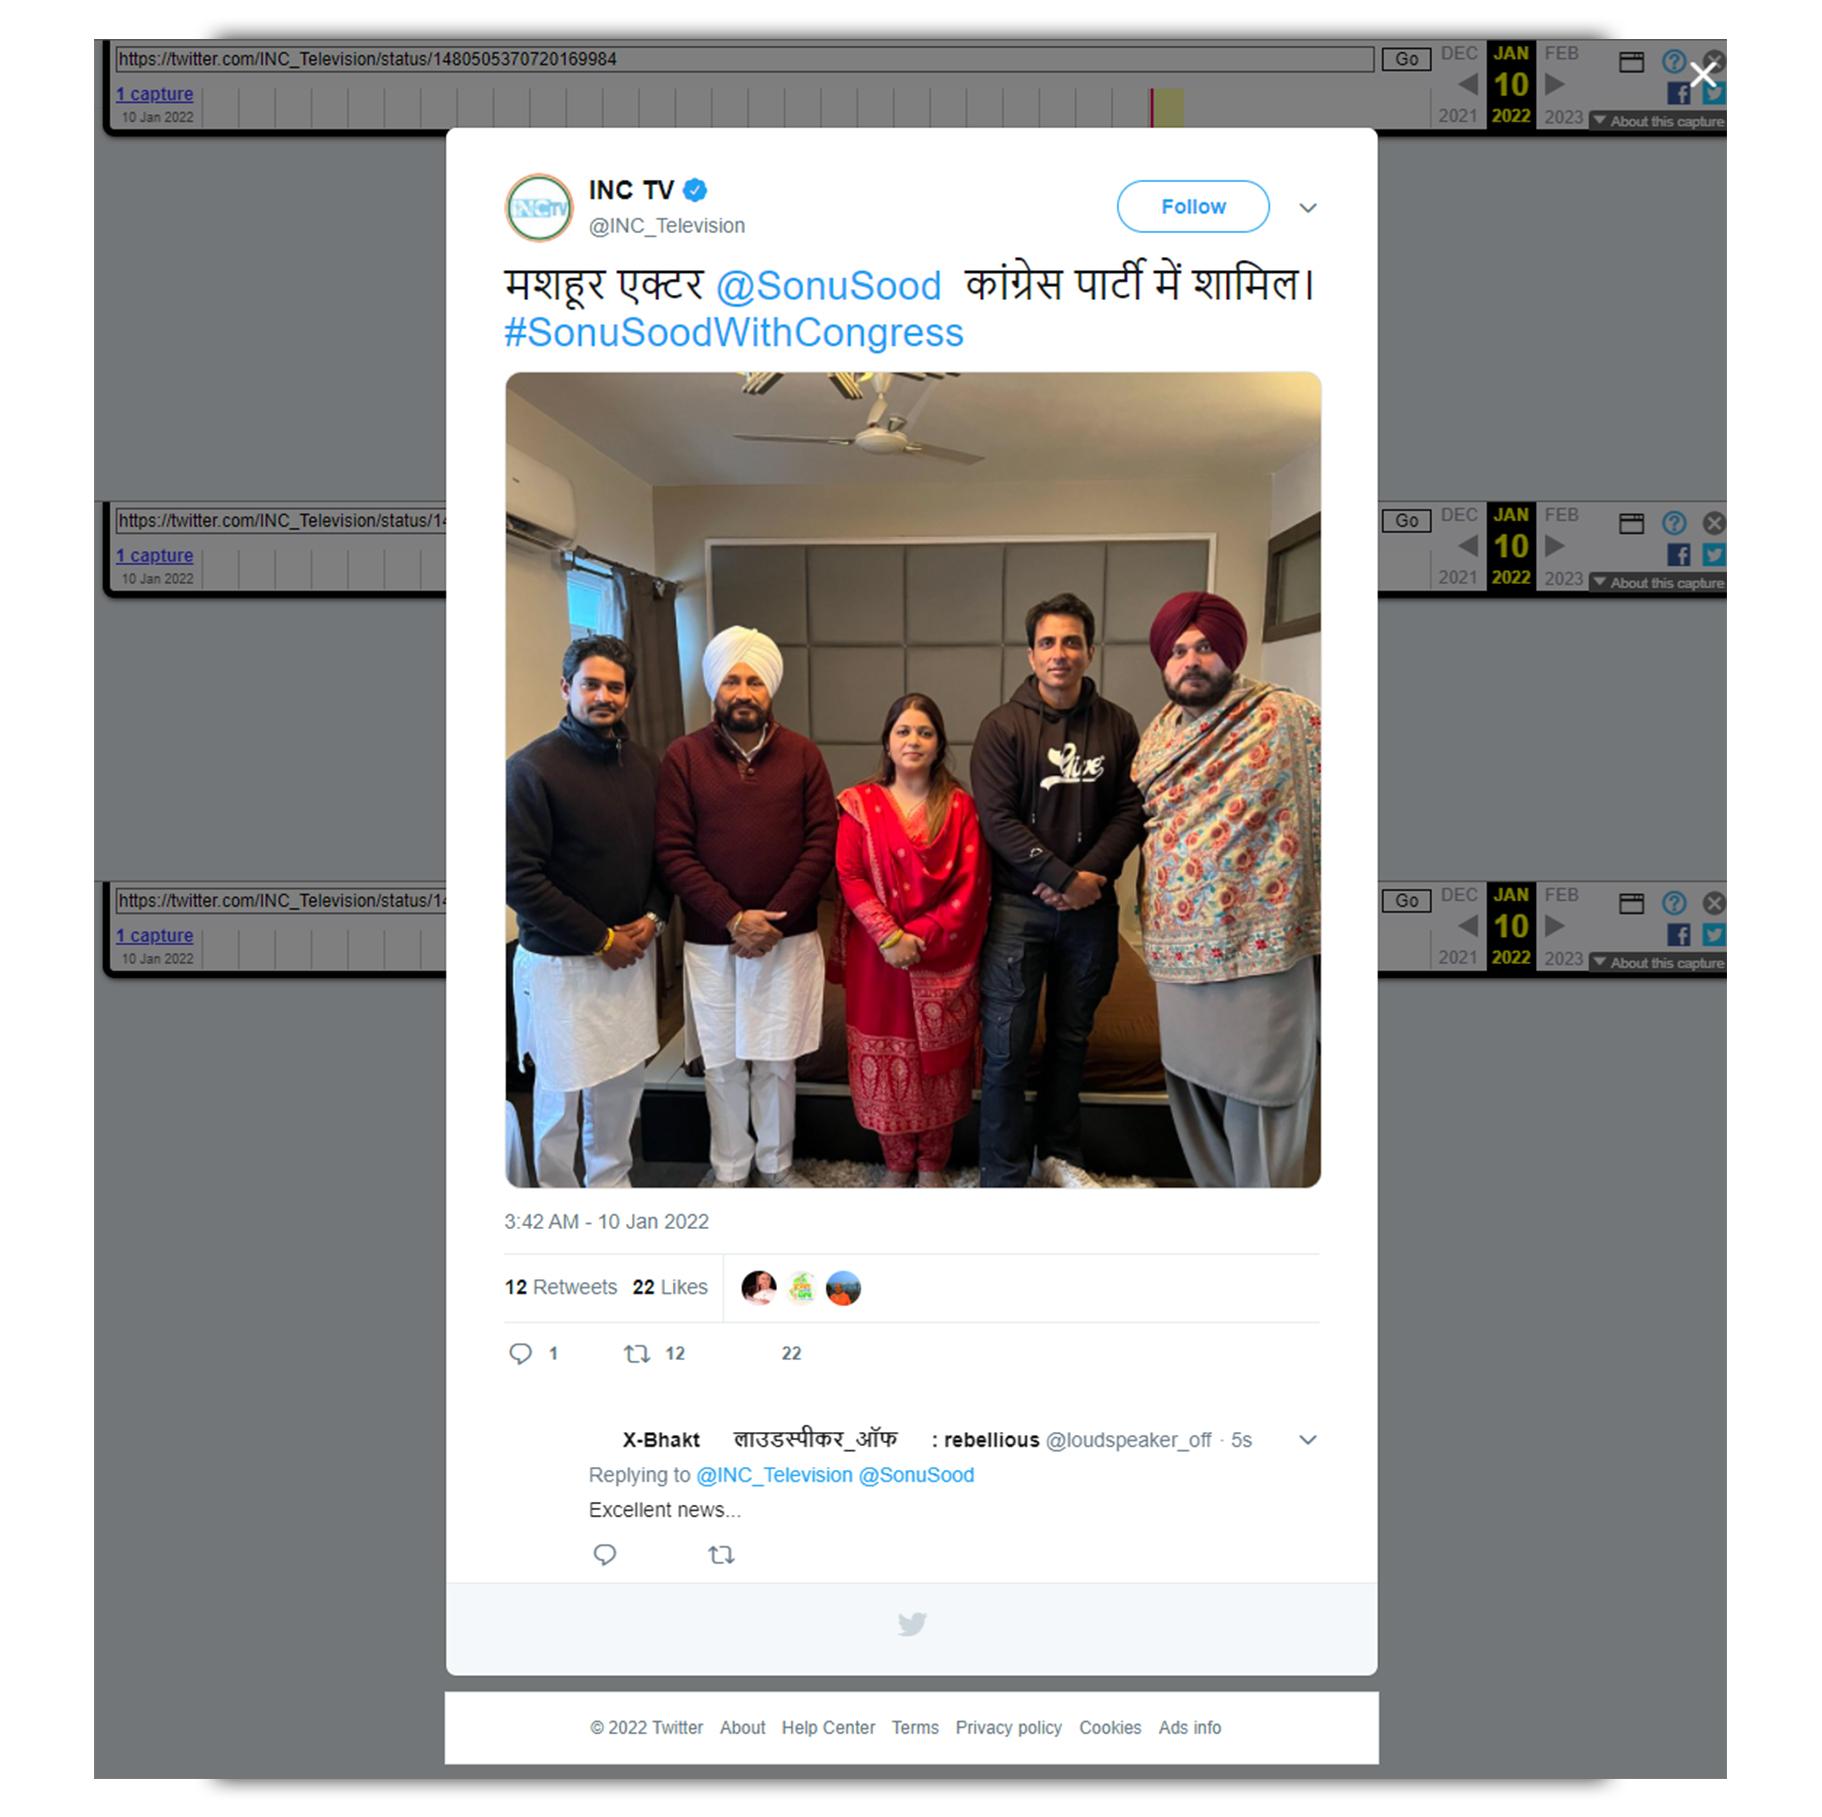Close the tweet overlay with the X
The image size is (1822, 1817).
(x=1703, y=74)
